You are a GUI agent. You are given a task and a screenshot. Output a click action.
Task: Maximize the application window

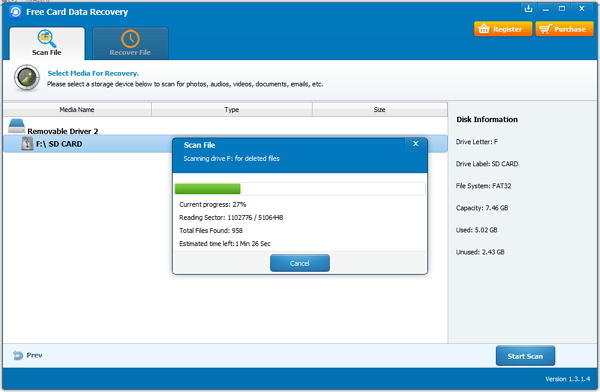[x=562, y=8]
